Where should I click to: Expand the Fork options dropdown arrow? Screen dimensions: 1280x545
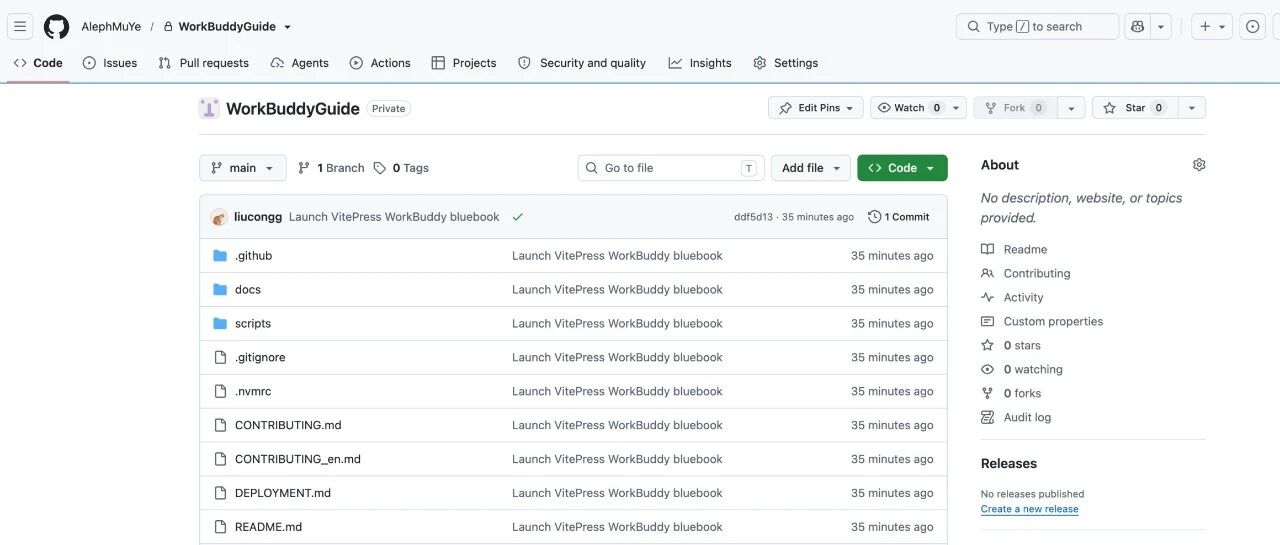[x=1071, y=108]
